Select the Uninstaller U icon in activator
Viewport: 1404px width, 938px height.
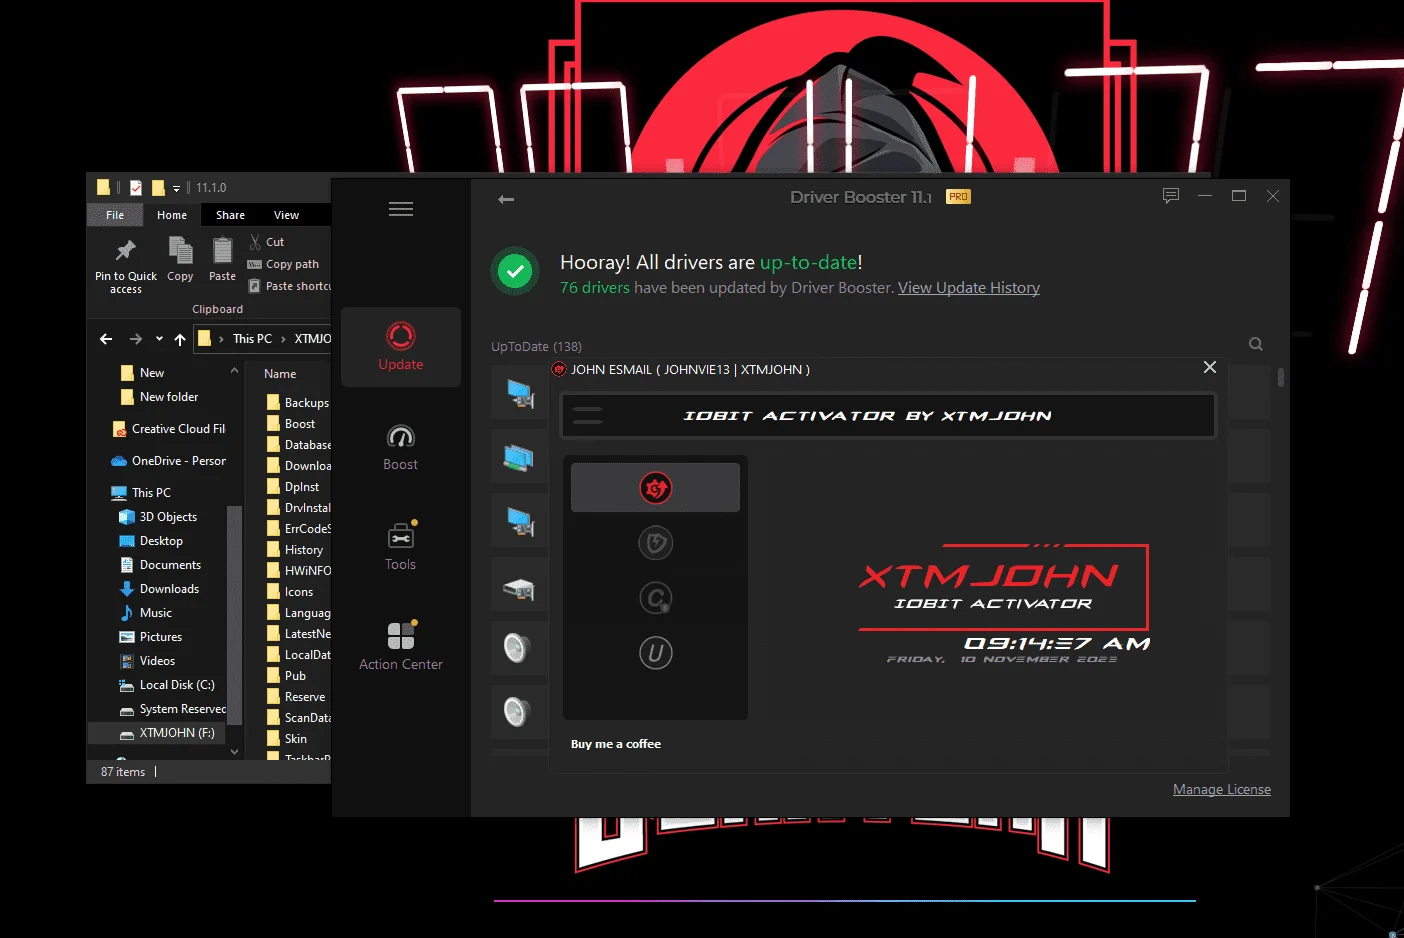tap(655, 653)
